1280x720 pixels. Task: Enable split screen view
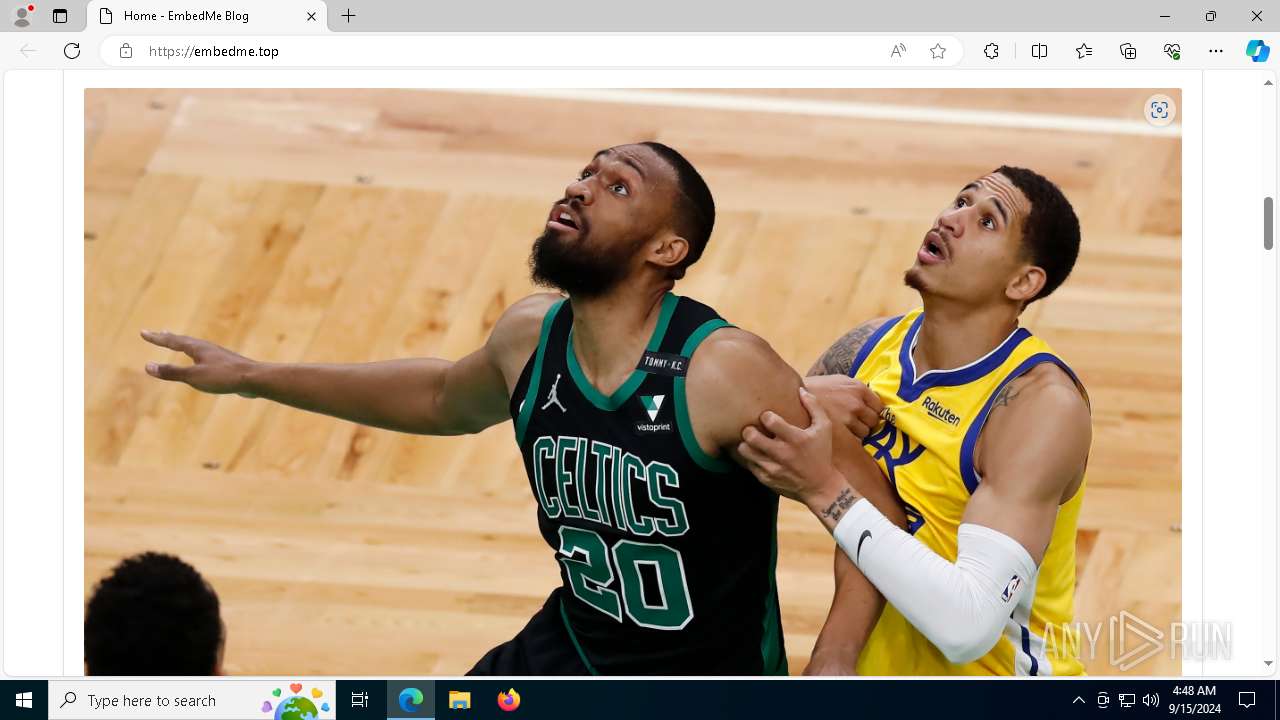1039,51
